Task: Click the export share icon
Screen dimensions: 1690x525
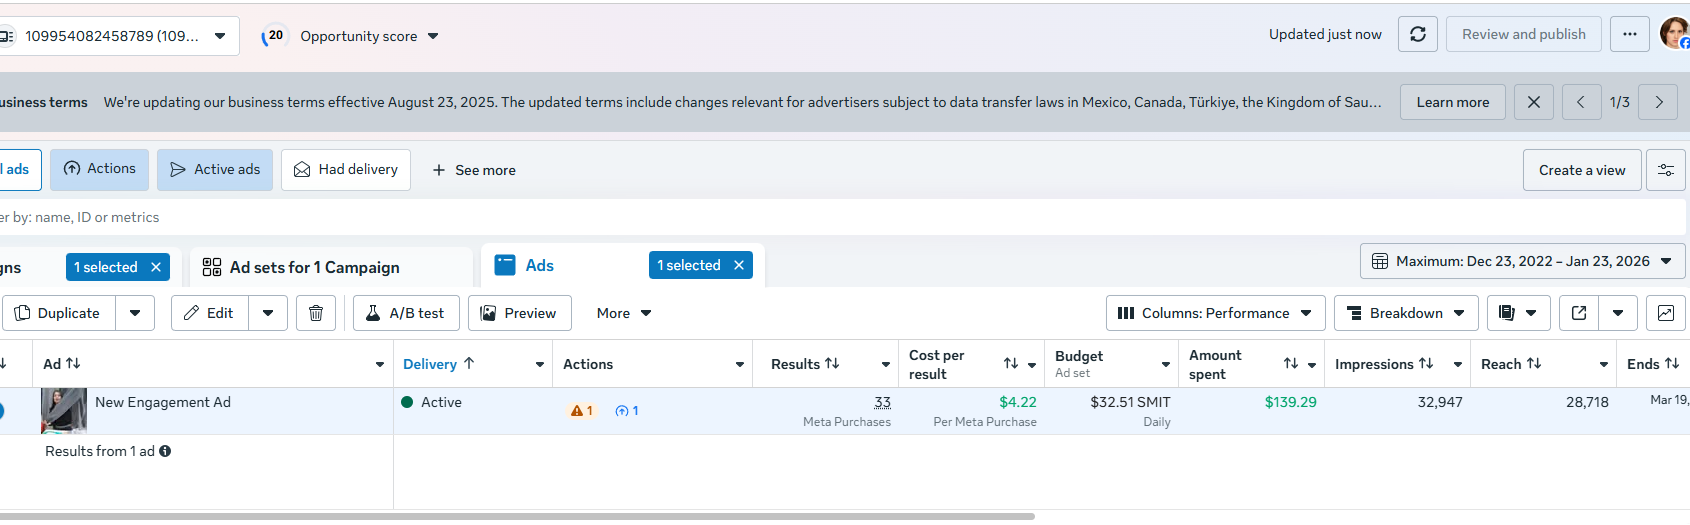Action: coord(1579,313)
